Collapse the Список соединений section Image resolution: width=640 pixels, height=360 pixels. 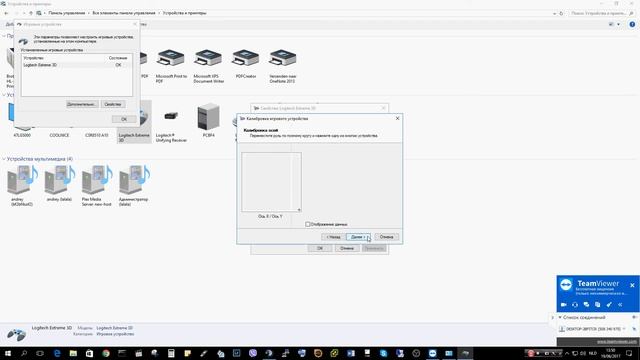coord(560,317)
